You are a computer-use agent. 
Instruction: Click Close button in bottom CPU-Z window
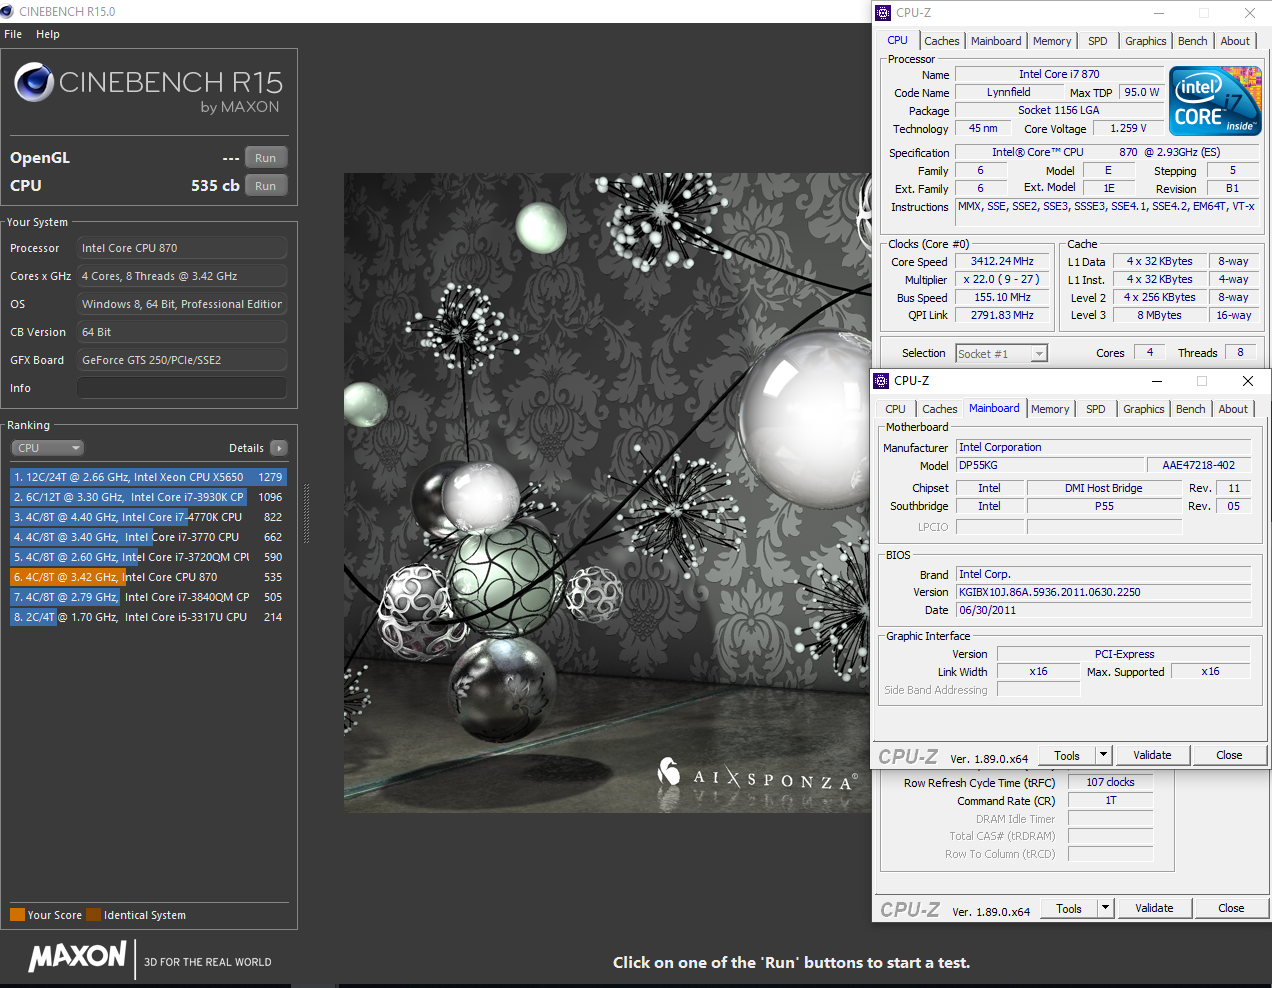[1231, 909]
